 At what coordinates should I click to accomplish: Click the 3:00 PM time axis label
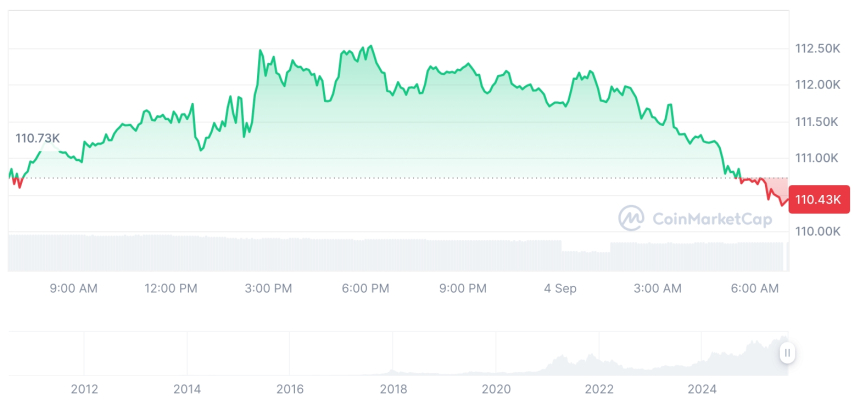(x=267, y=288)
